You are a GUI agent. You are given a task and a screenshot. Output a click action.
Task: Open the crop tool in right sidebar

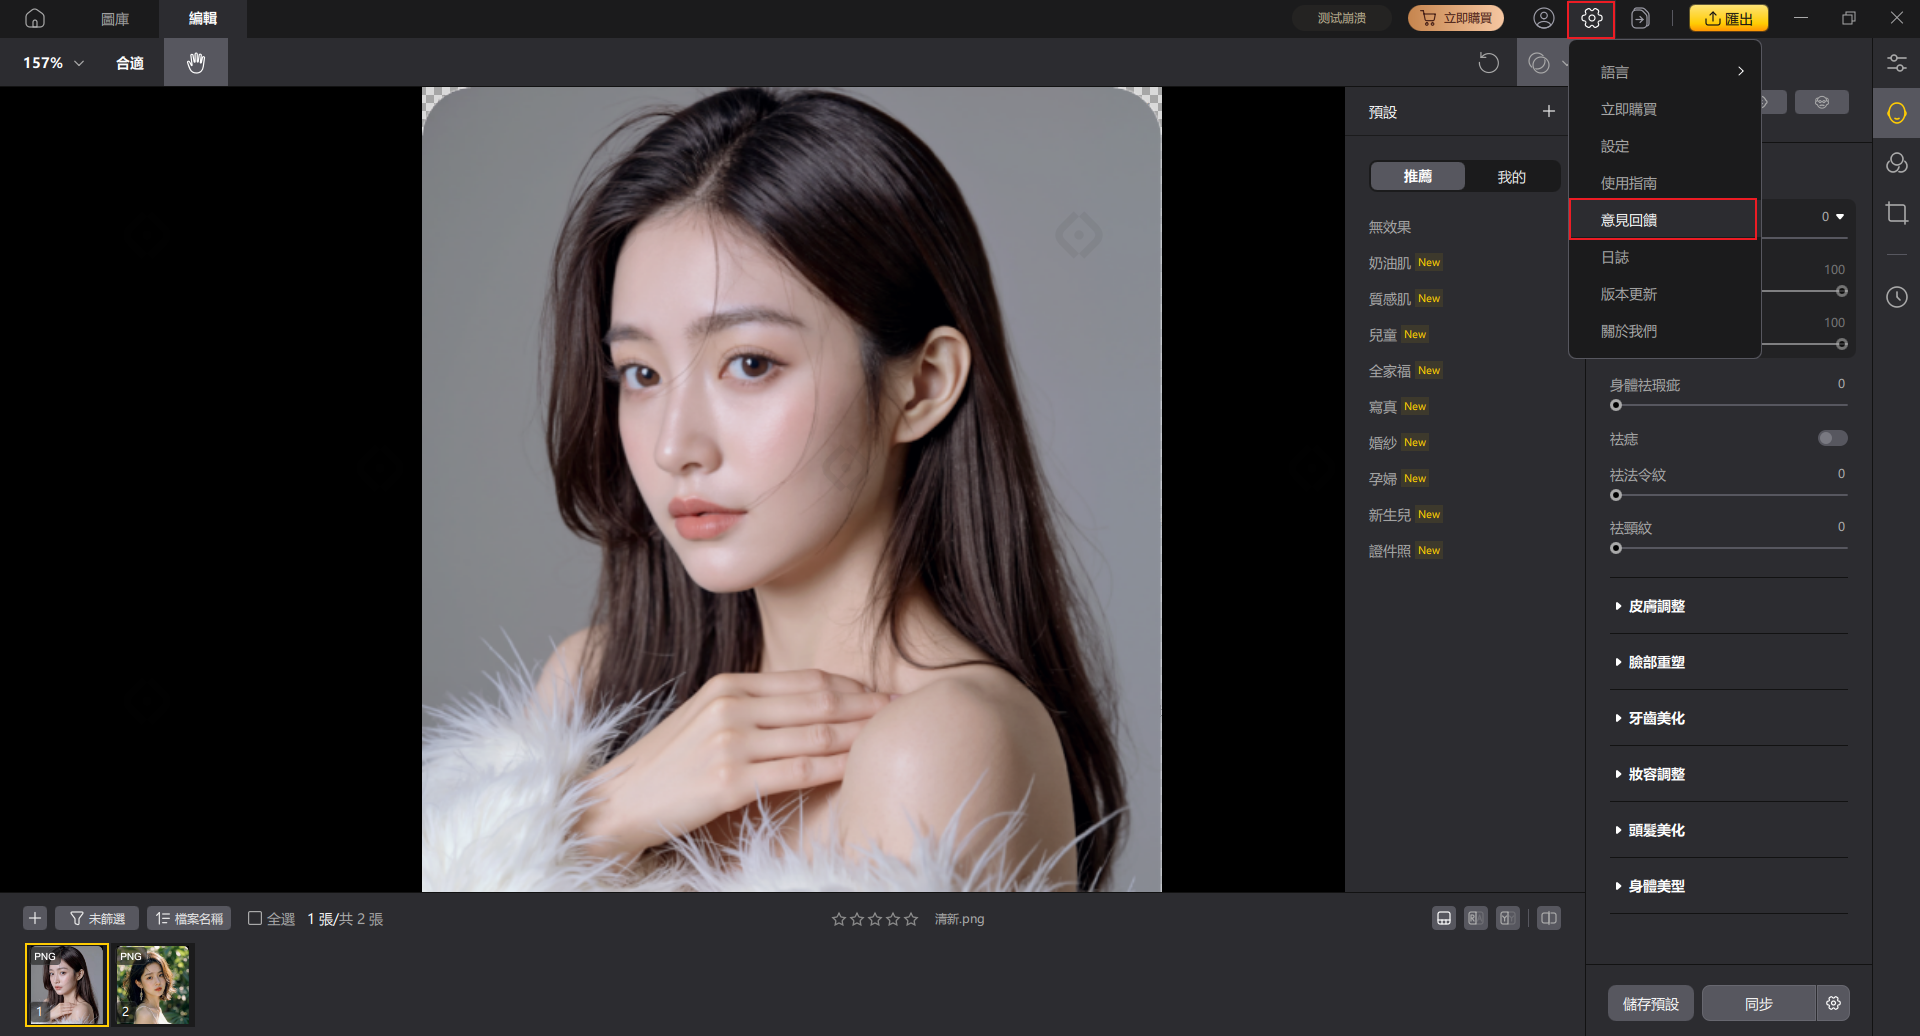point(1896,213)
